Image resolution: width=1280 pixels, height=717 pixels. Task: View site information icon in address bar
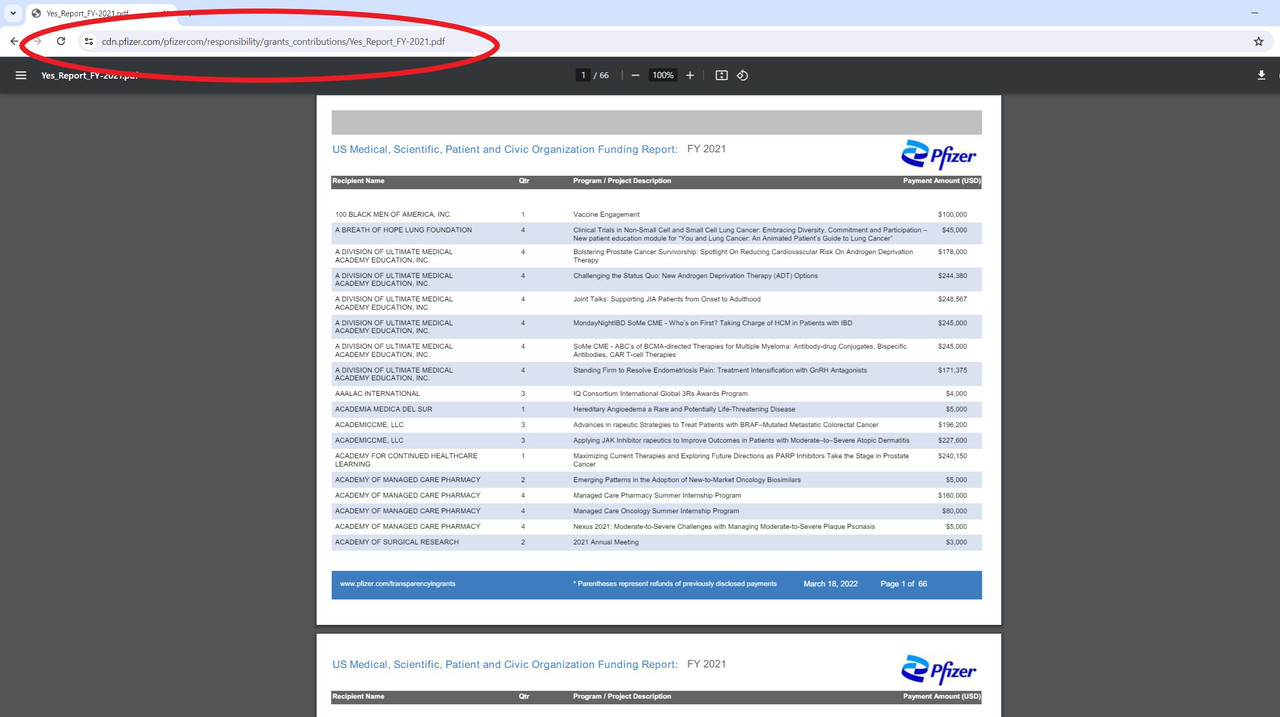(89, 41)
